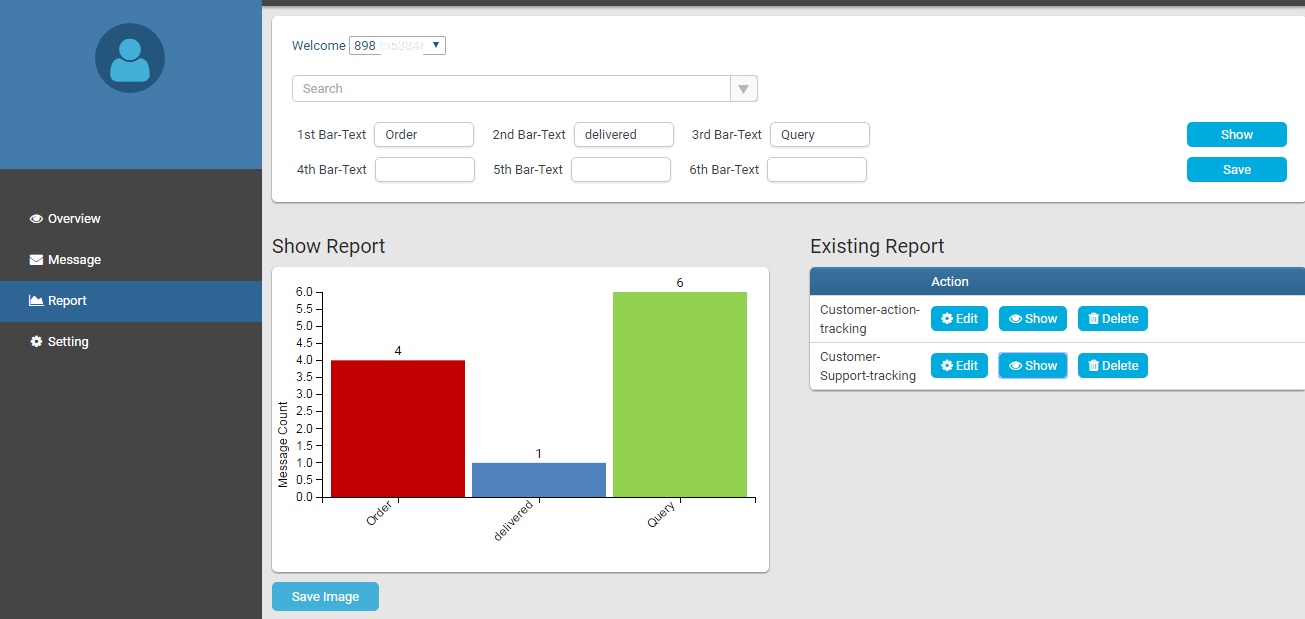Click the 2nd Bar-Text field containing delivered
The height and width of the screenshot is (619, 1305).
click(x=623, y=135)
